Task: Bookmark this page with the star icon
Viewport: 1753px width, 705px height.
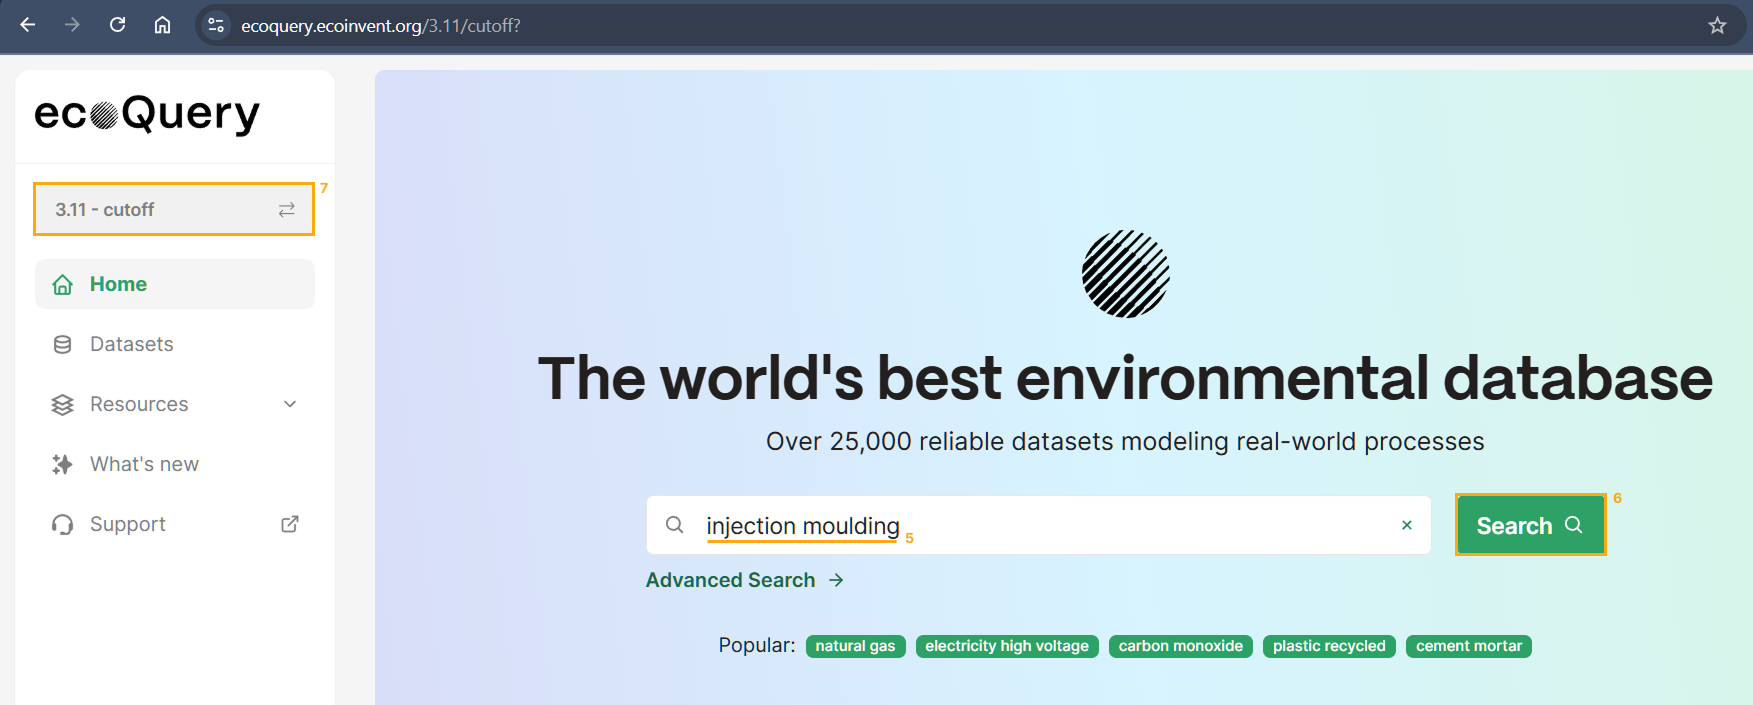Action: point(1717,25)
